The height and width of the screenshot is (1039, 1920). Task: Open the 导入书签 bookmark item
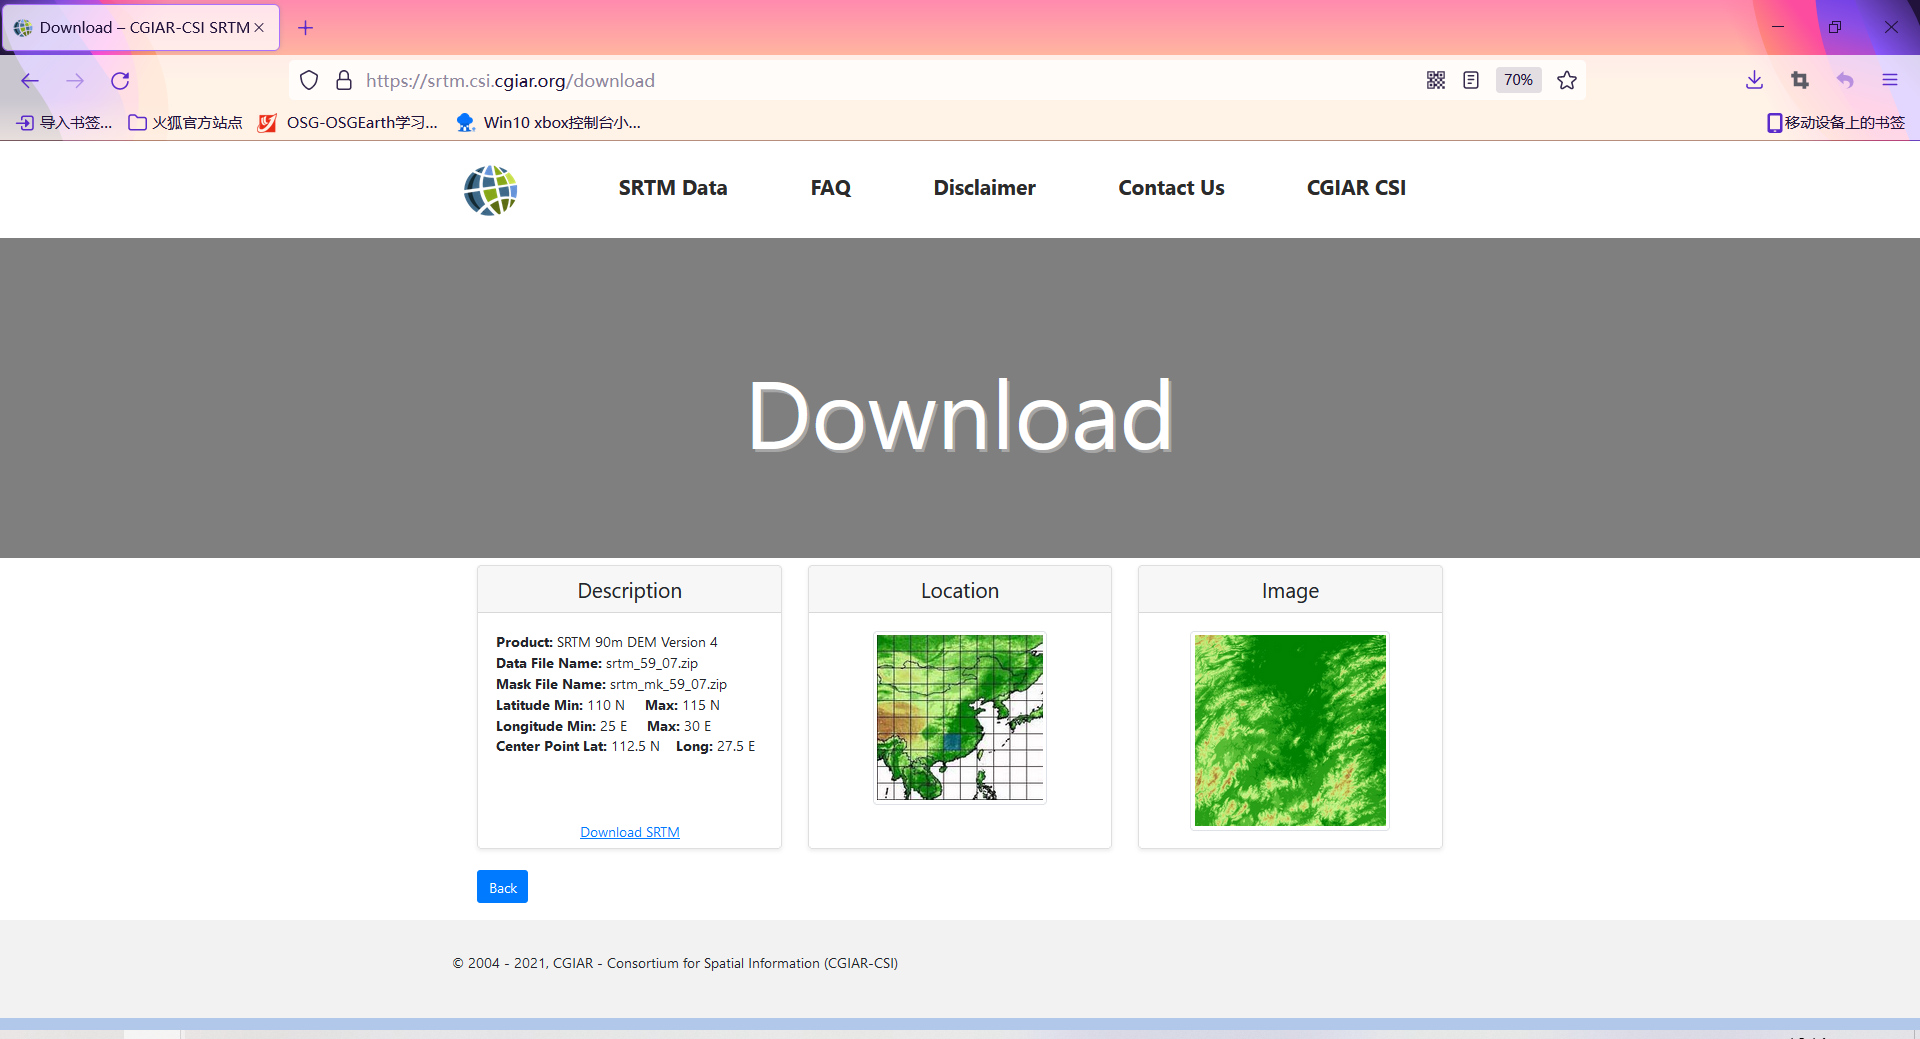tap(64, 122)
